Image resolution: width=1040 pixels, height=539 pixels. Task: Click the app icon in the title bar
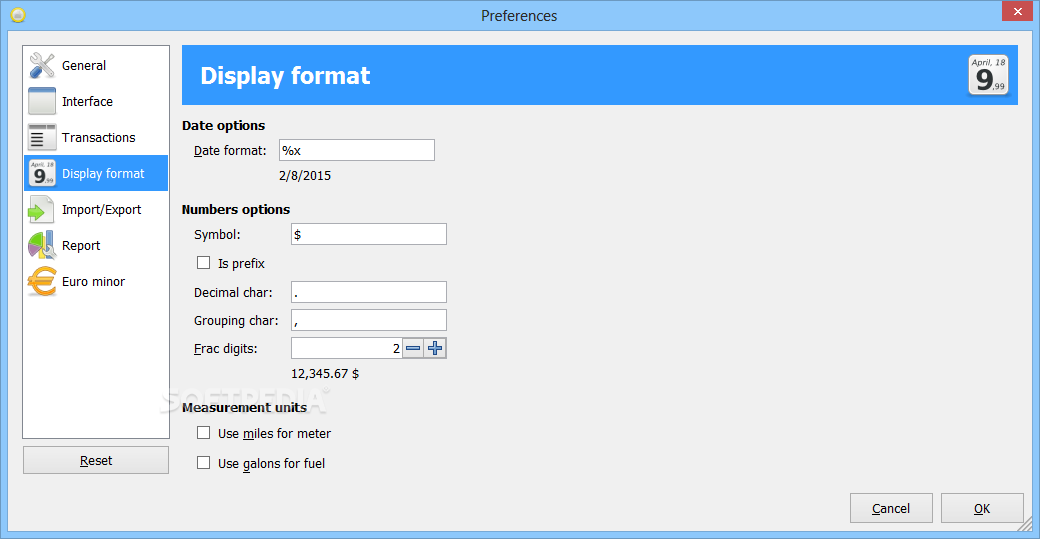18,15
